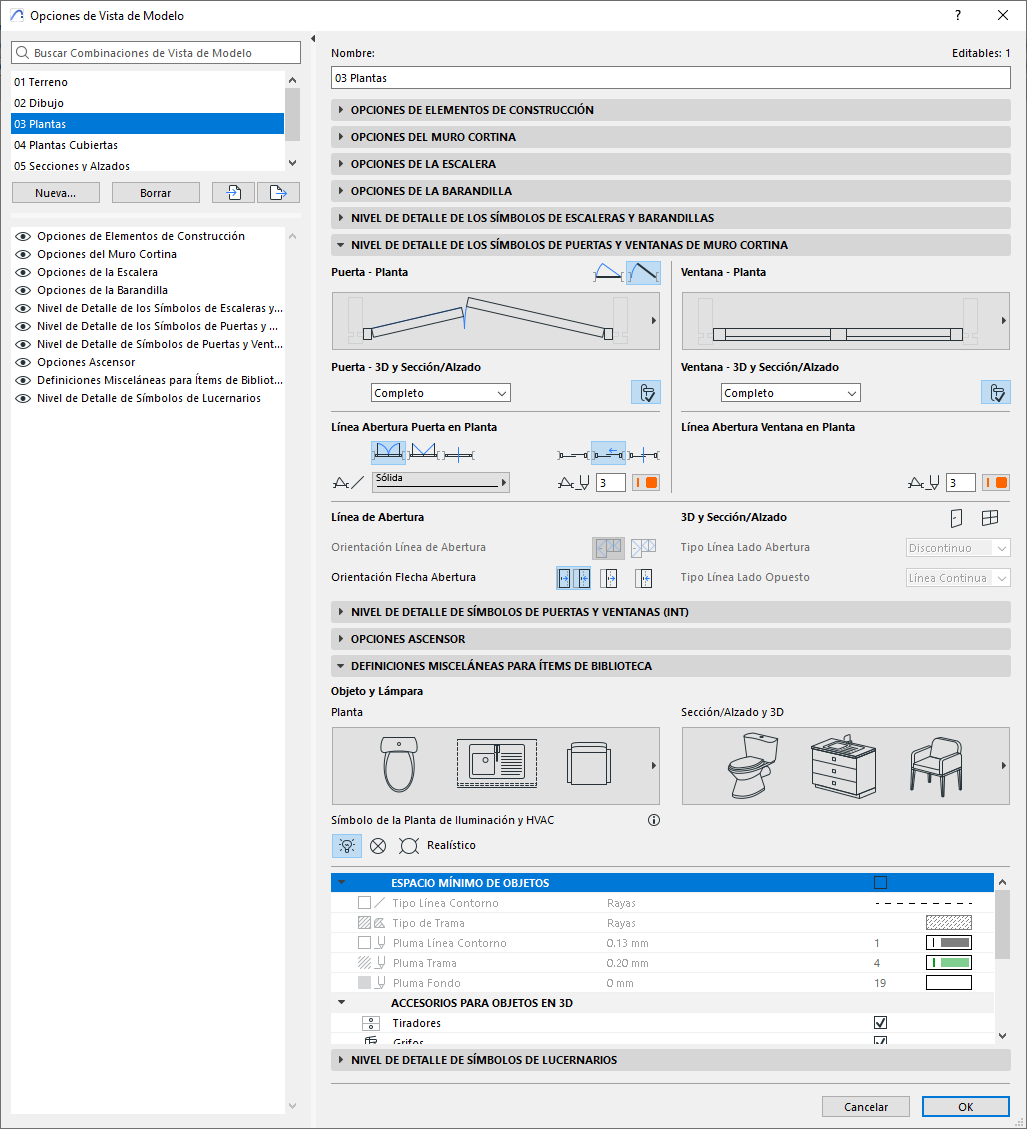Click the Cancelar button

tap(865, 1107)
